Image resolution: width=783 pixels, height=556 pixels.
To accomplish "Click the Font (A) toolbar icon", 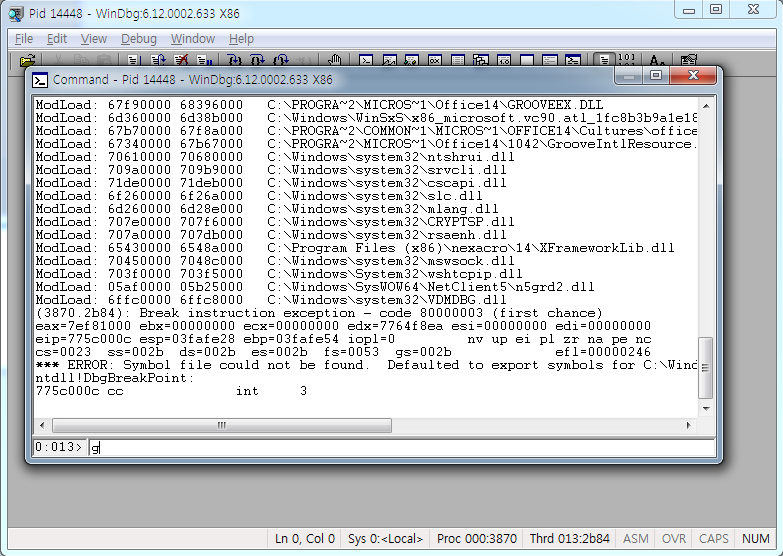I will click(657, 60).
